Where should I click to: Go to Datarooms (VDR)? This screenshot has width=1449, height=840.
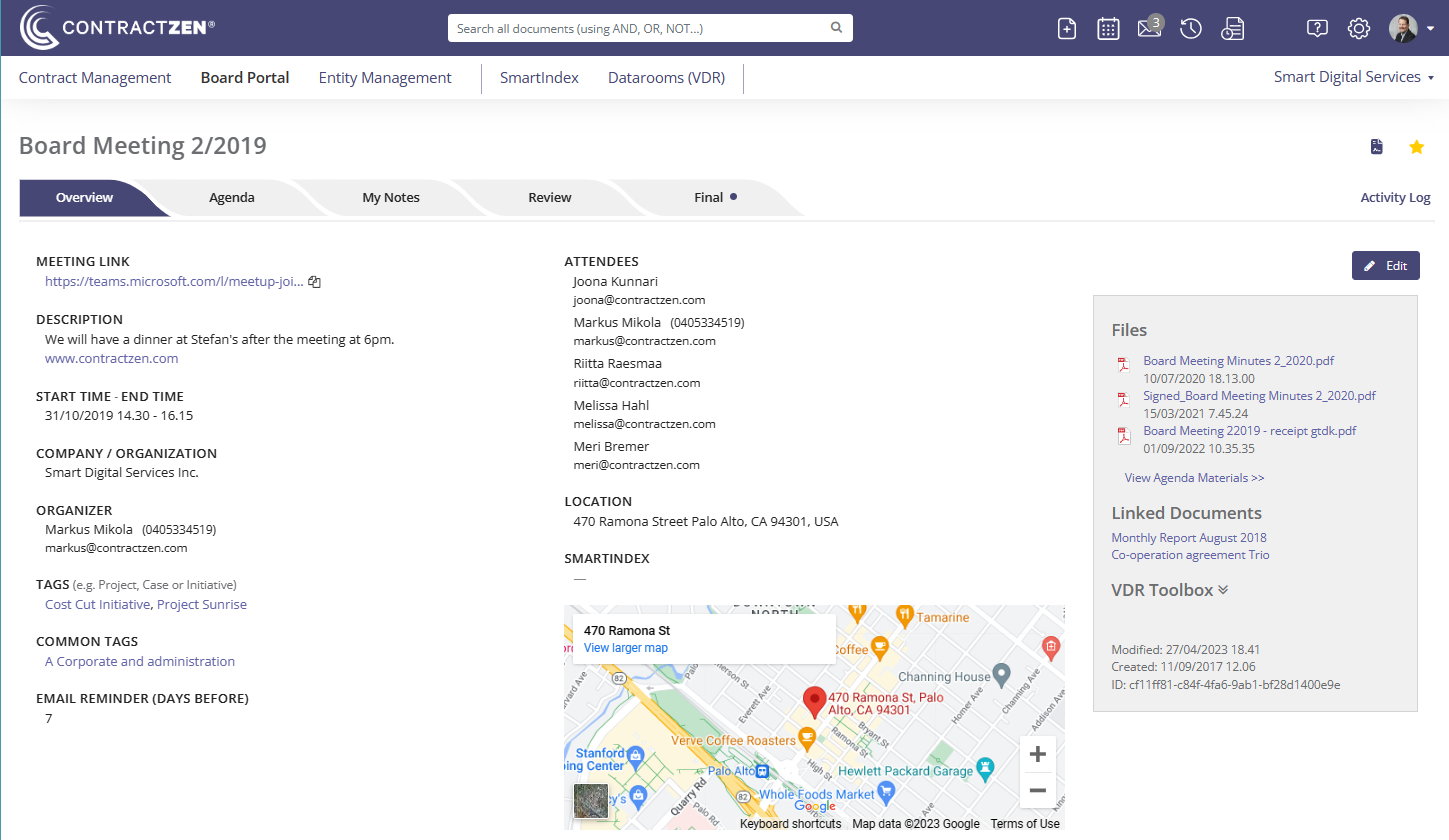pos(666,78)
